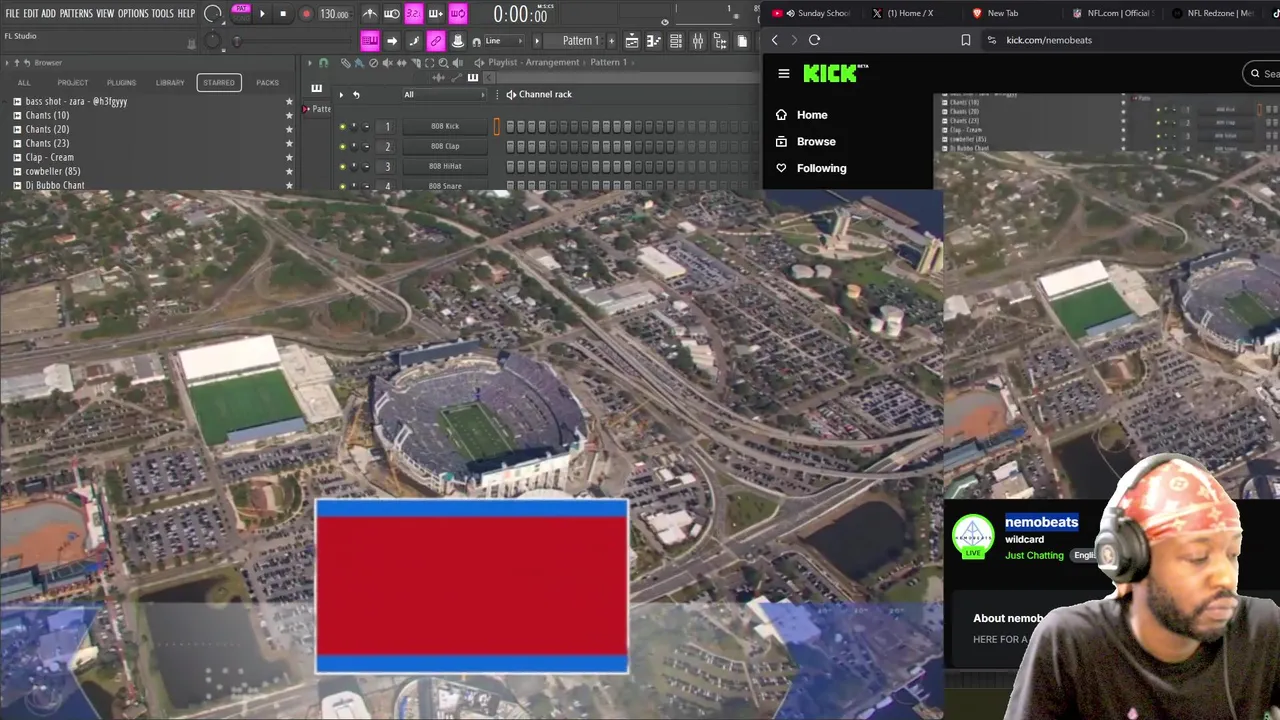Click the tempo 130.000 display

click(x=335, y=14)
